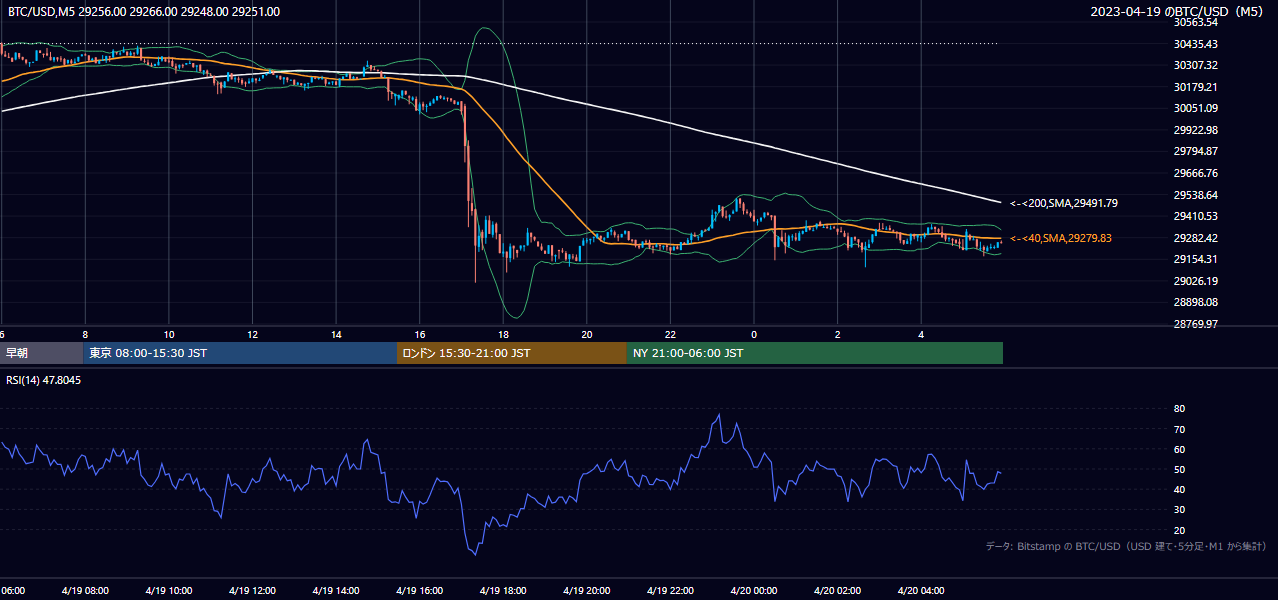The image size is (1278, 600).
Task: Click price axis value 30307.32
Action: (x=1196, y=65)
